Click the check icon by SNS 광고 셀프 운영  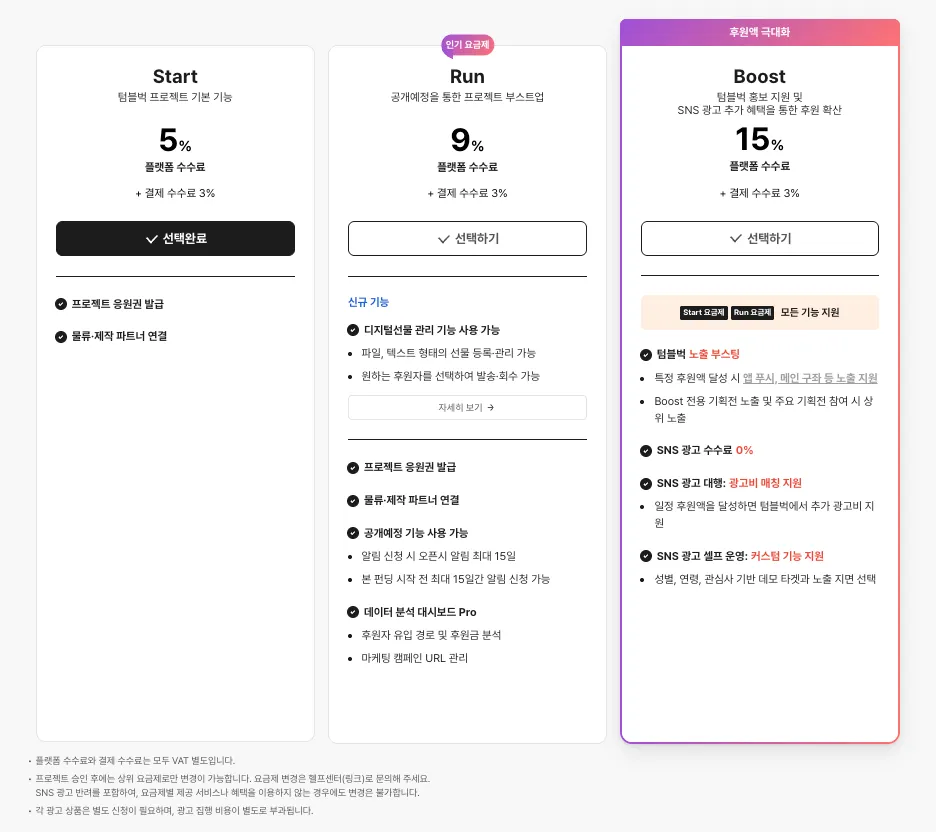(x=646, y=556)
